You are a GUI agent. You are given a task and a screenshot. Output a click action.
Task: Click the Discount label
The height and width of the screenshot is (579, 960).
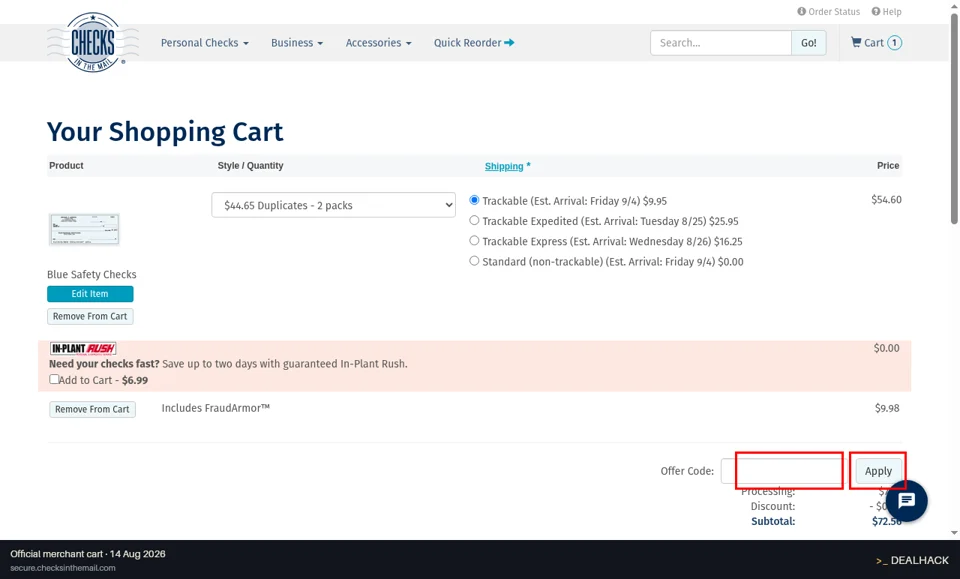pos(773,506)
